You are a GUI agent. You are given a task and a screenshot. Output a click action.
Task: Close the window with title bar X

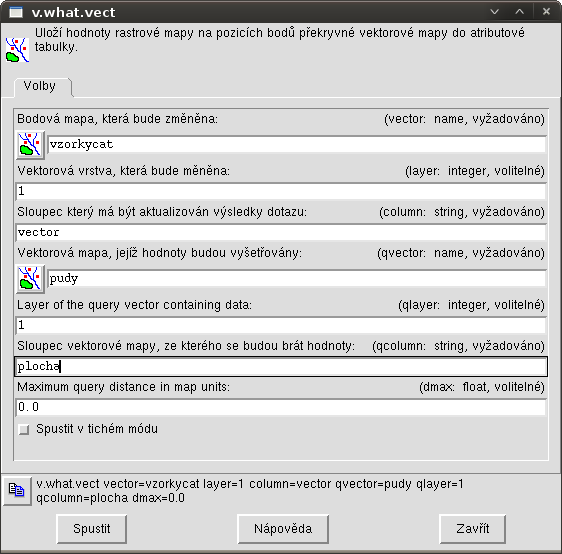(x=546, y=12)
